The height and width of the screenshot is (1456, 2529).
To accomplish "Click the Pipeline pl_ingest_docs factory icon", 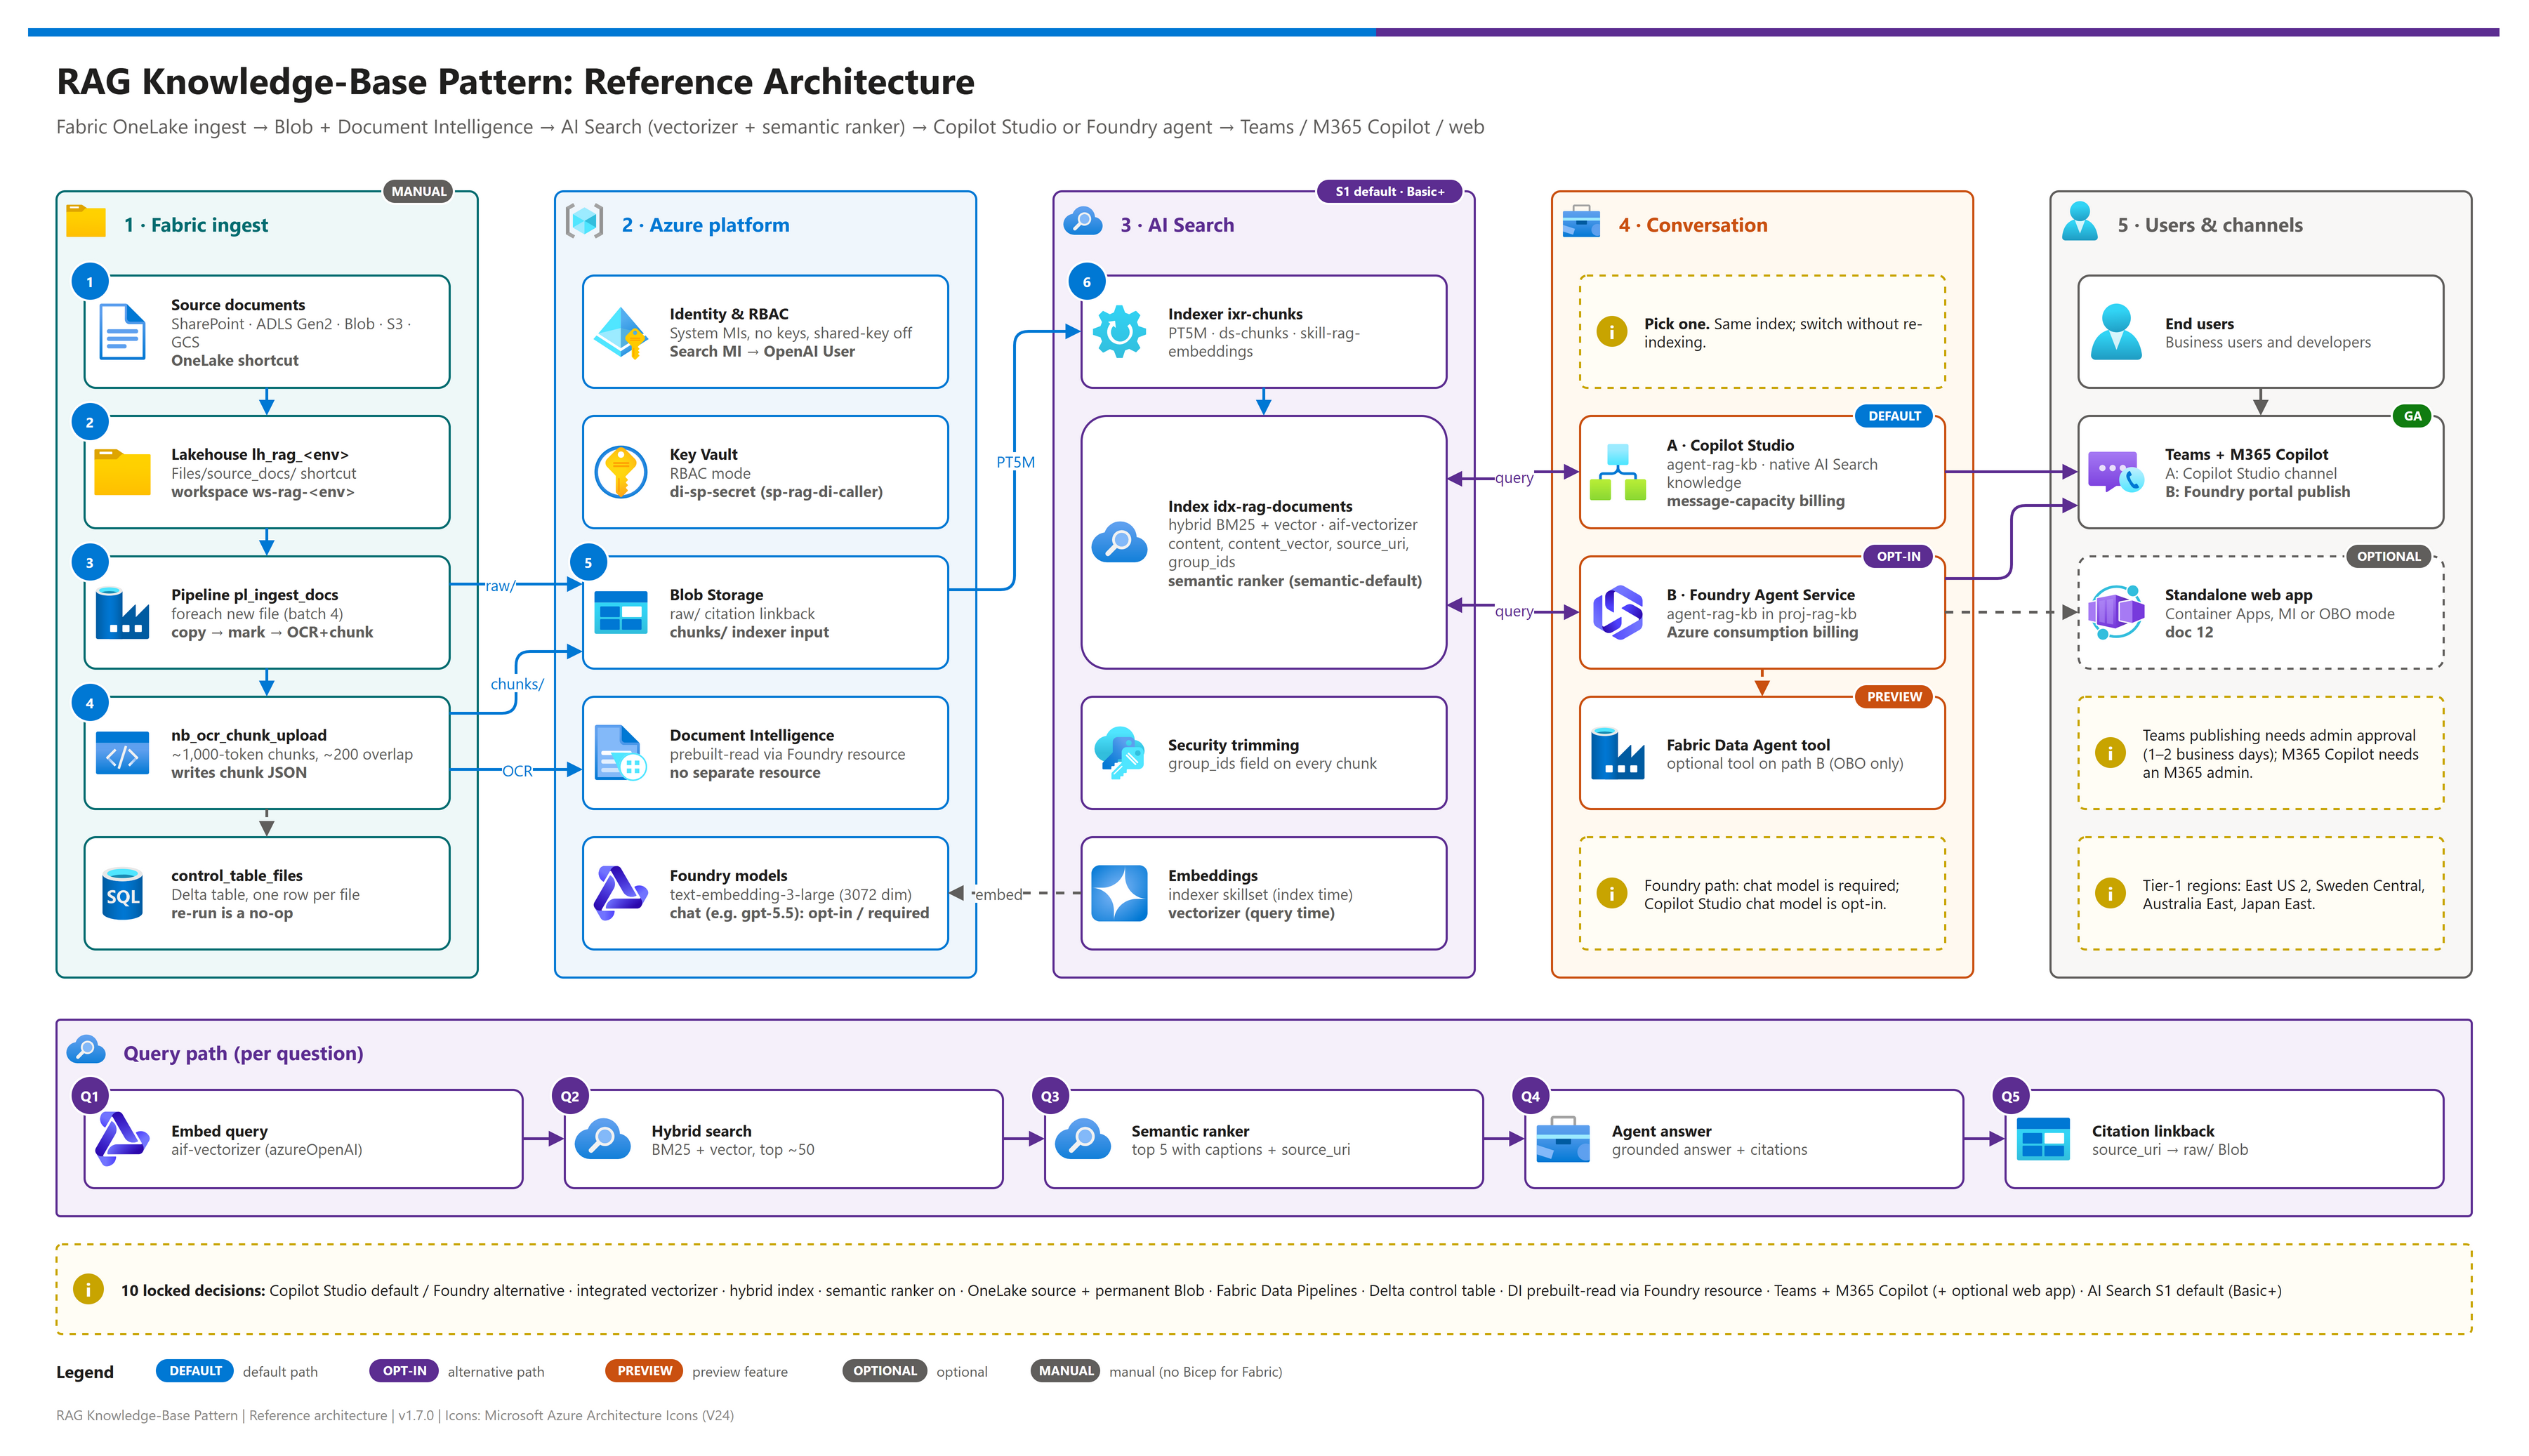I will click(x=122, y=613).
